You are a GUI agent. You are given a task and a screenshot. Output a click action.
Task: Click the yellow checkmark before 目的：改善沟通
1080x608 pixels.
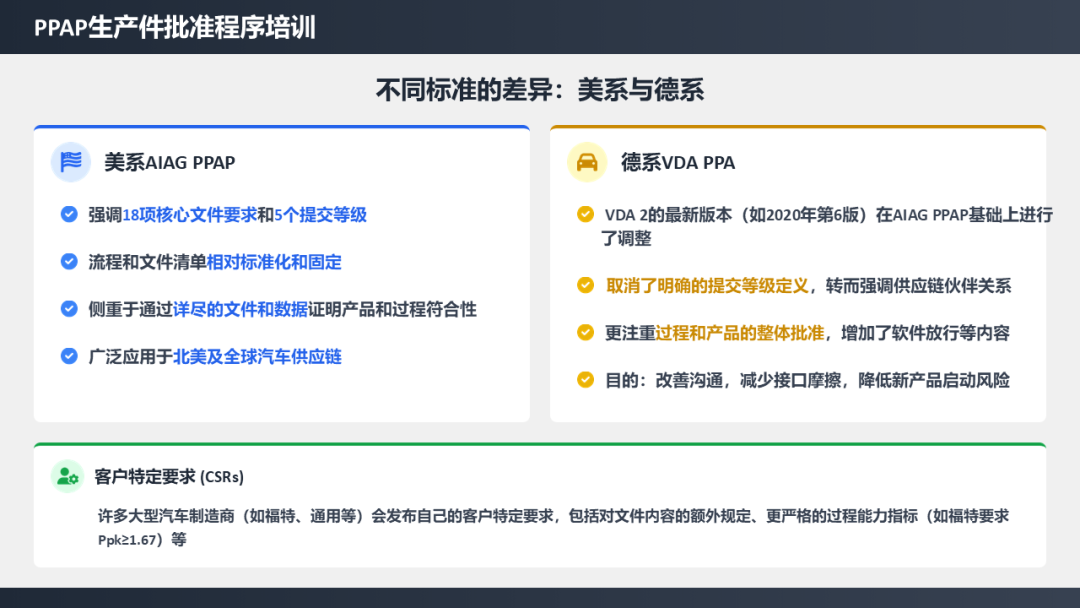tap(585, 380)
